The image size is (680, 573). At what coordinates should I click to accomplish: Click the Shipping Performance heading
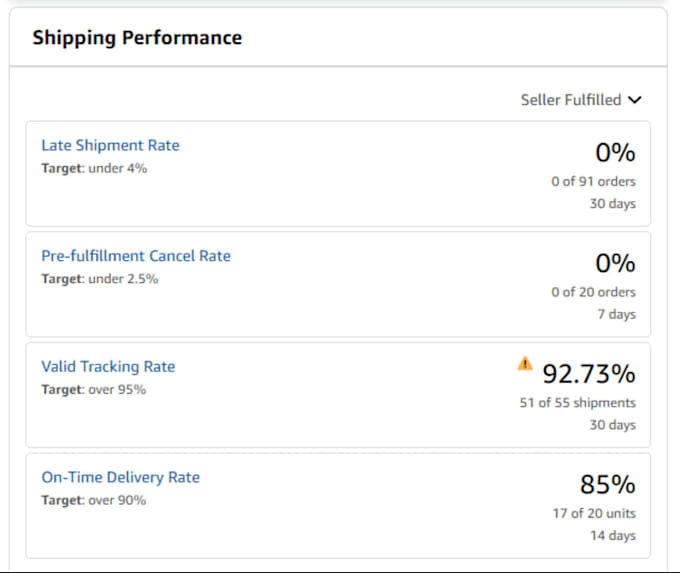(x=137, y=38)
